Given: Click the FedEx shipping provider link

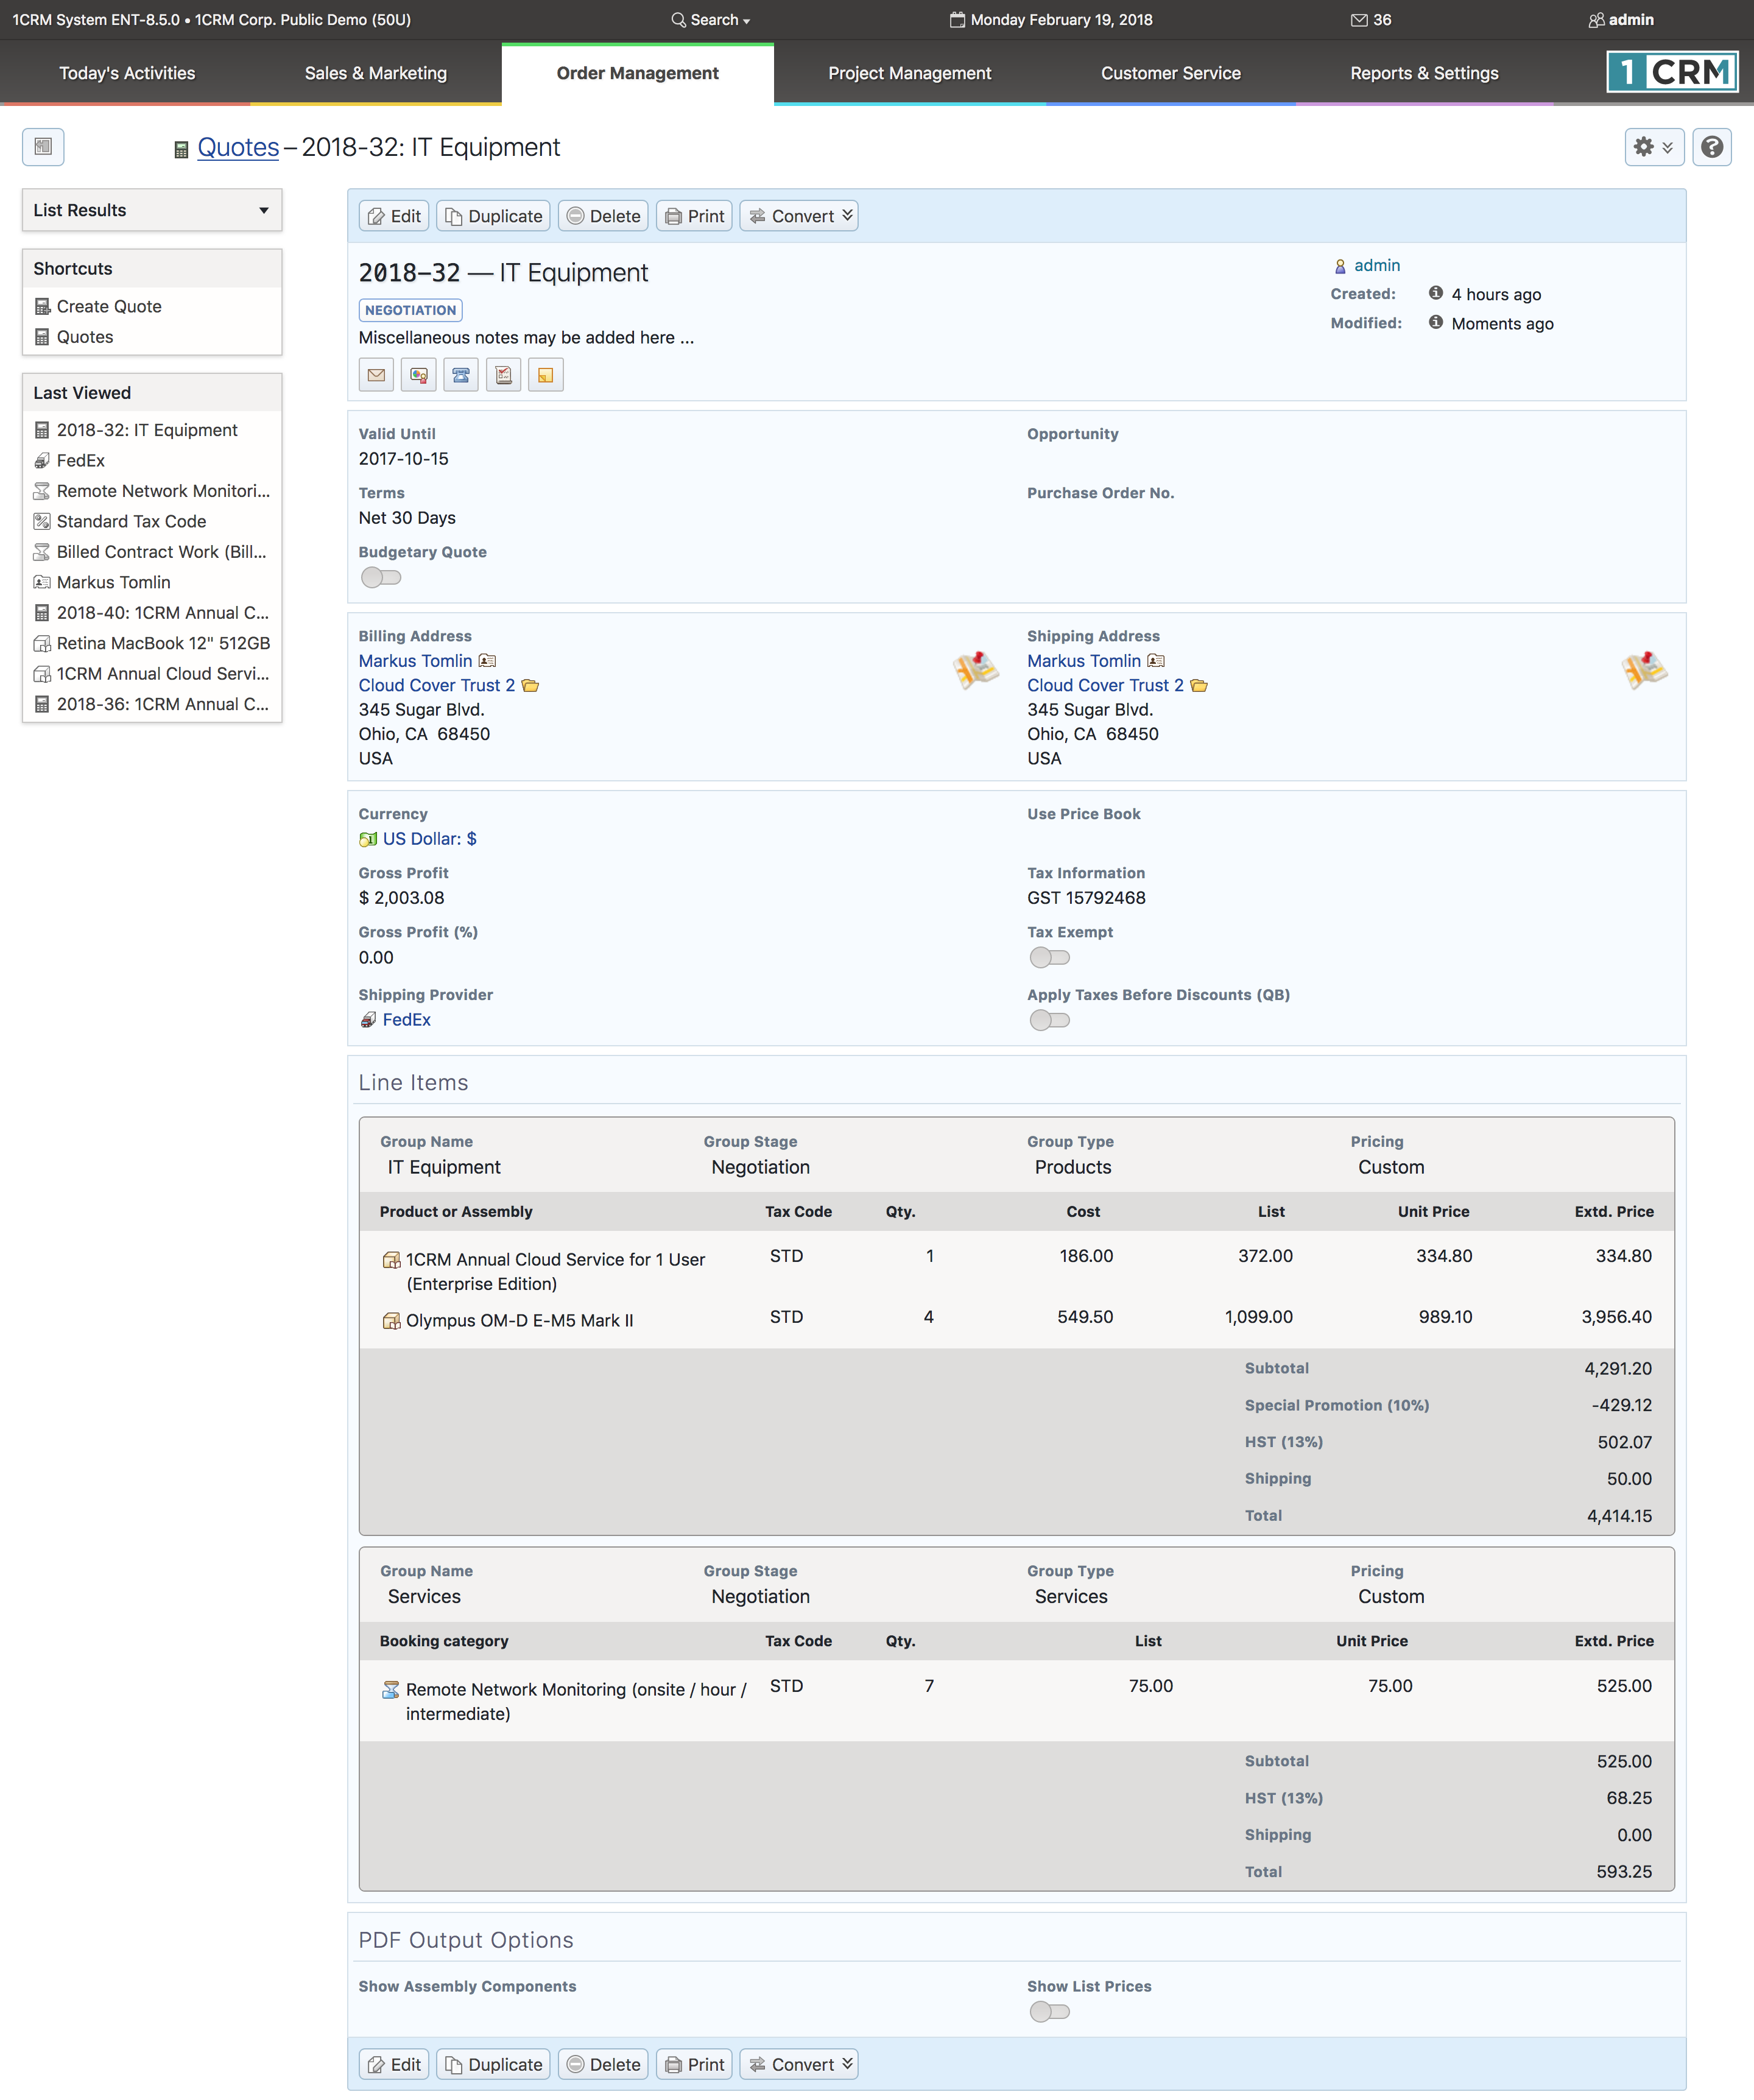Looking at the screenshot, I should 407,1020.
